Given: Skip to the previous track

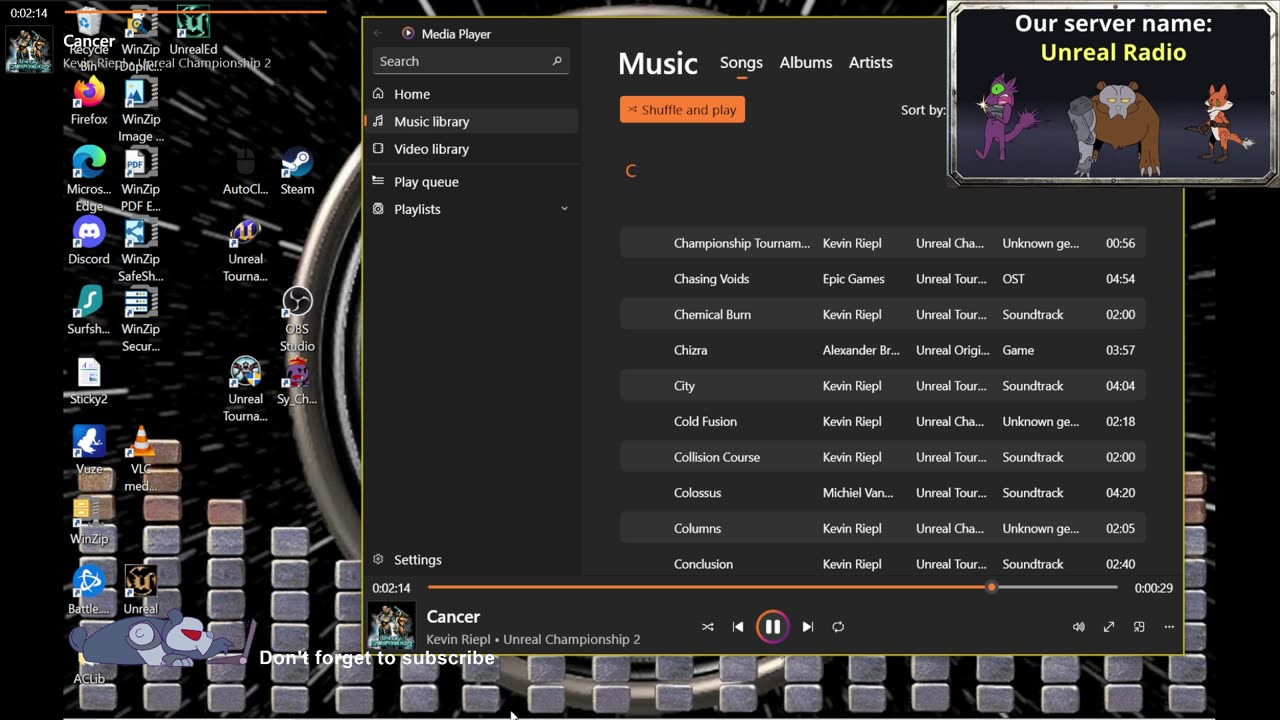Looking at the screenshot, I should pyautogui.click(x=738, y=627).
